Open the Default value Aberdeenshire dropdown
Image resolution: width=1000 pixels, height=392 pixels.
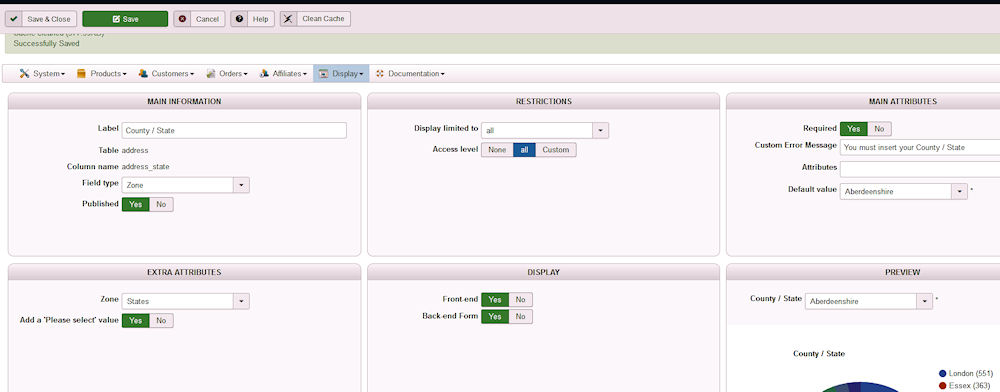(904, 191)
